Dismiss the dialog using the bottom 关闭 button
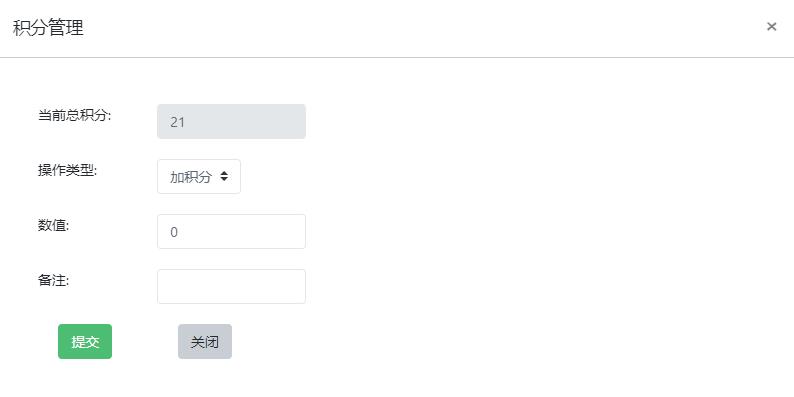The height and width of the screenshot is (397, 794). pyautogui.click(x=205, y=342)
